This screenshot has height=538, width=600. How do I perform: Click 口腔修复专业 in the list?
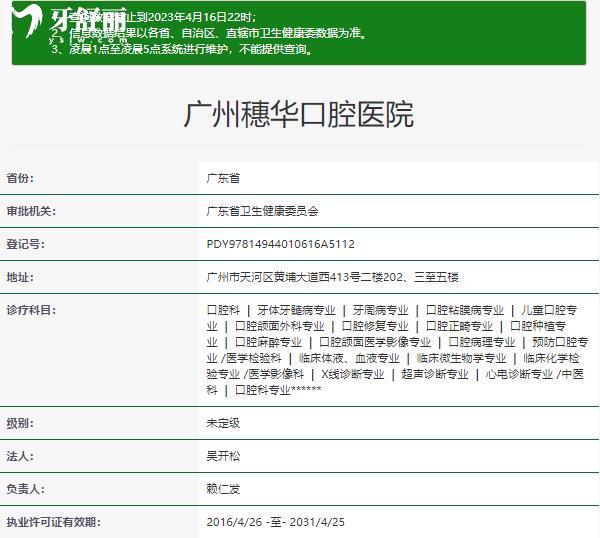coord(375,326)
